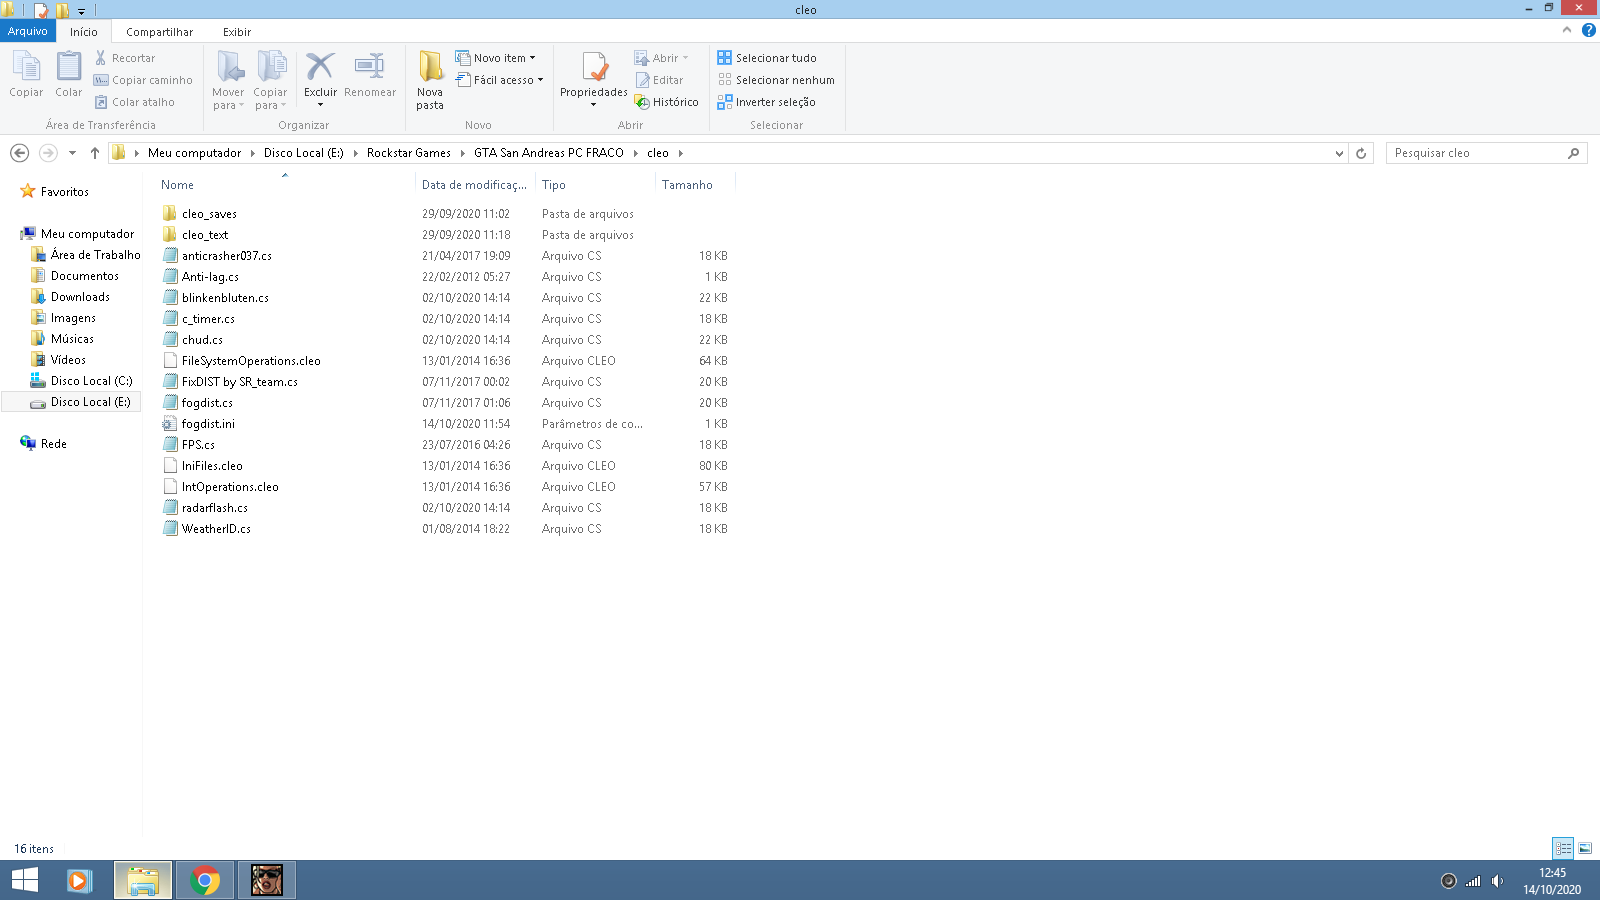Click the Pesquisar cleo search box

(x=1486, y=153)
